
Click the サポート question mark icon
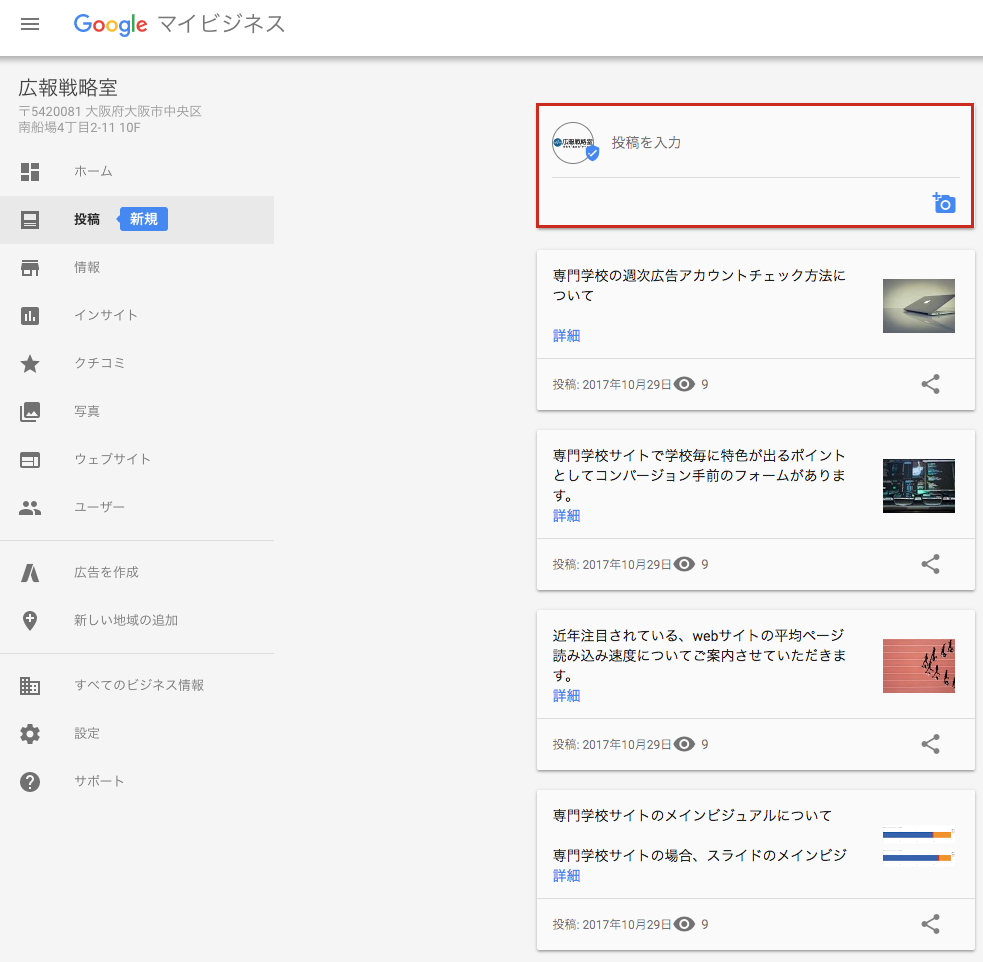click(x=30, y=782)
